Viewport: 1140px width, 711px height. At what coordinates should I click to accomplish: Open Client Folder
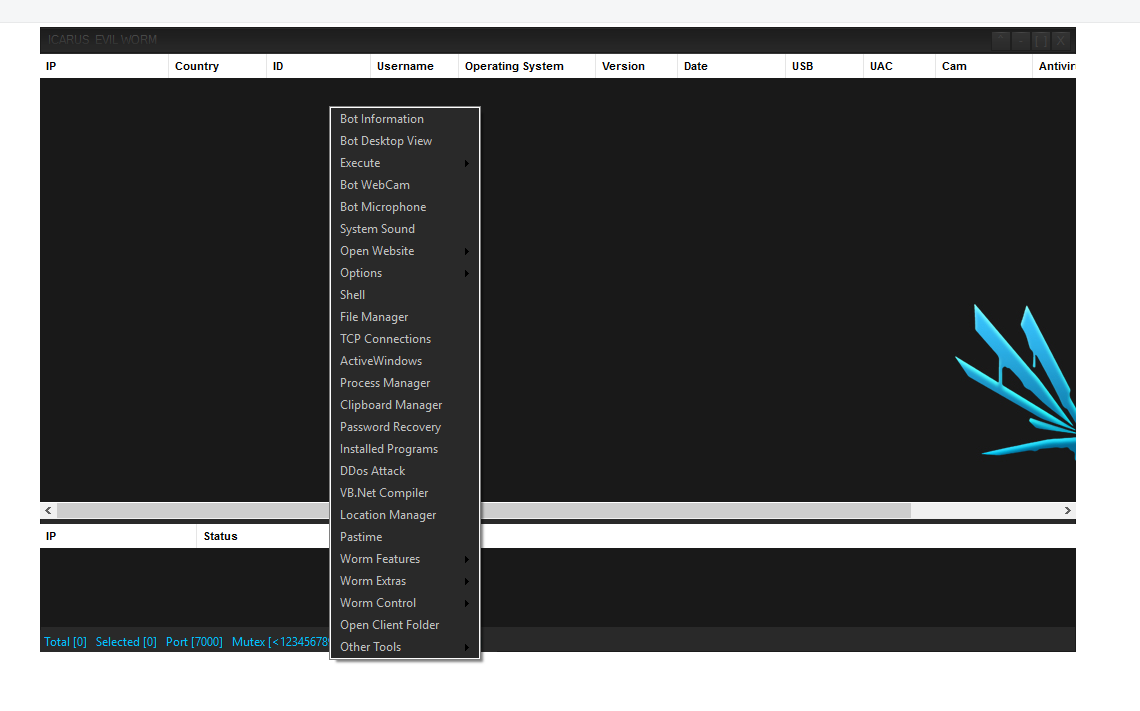pos(389,624)
